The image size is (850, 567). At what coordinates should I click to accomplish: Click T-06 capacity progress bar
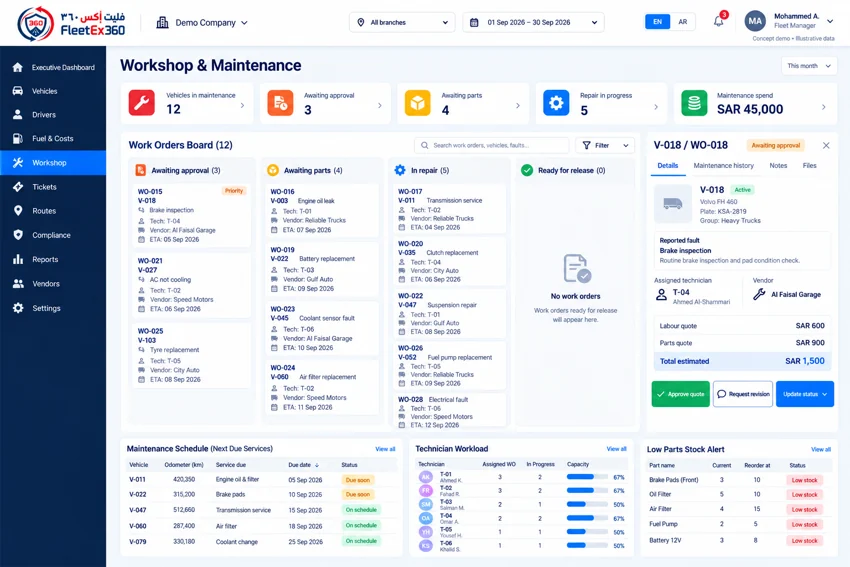click(x=587, y=545)
